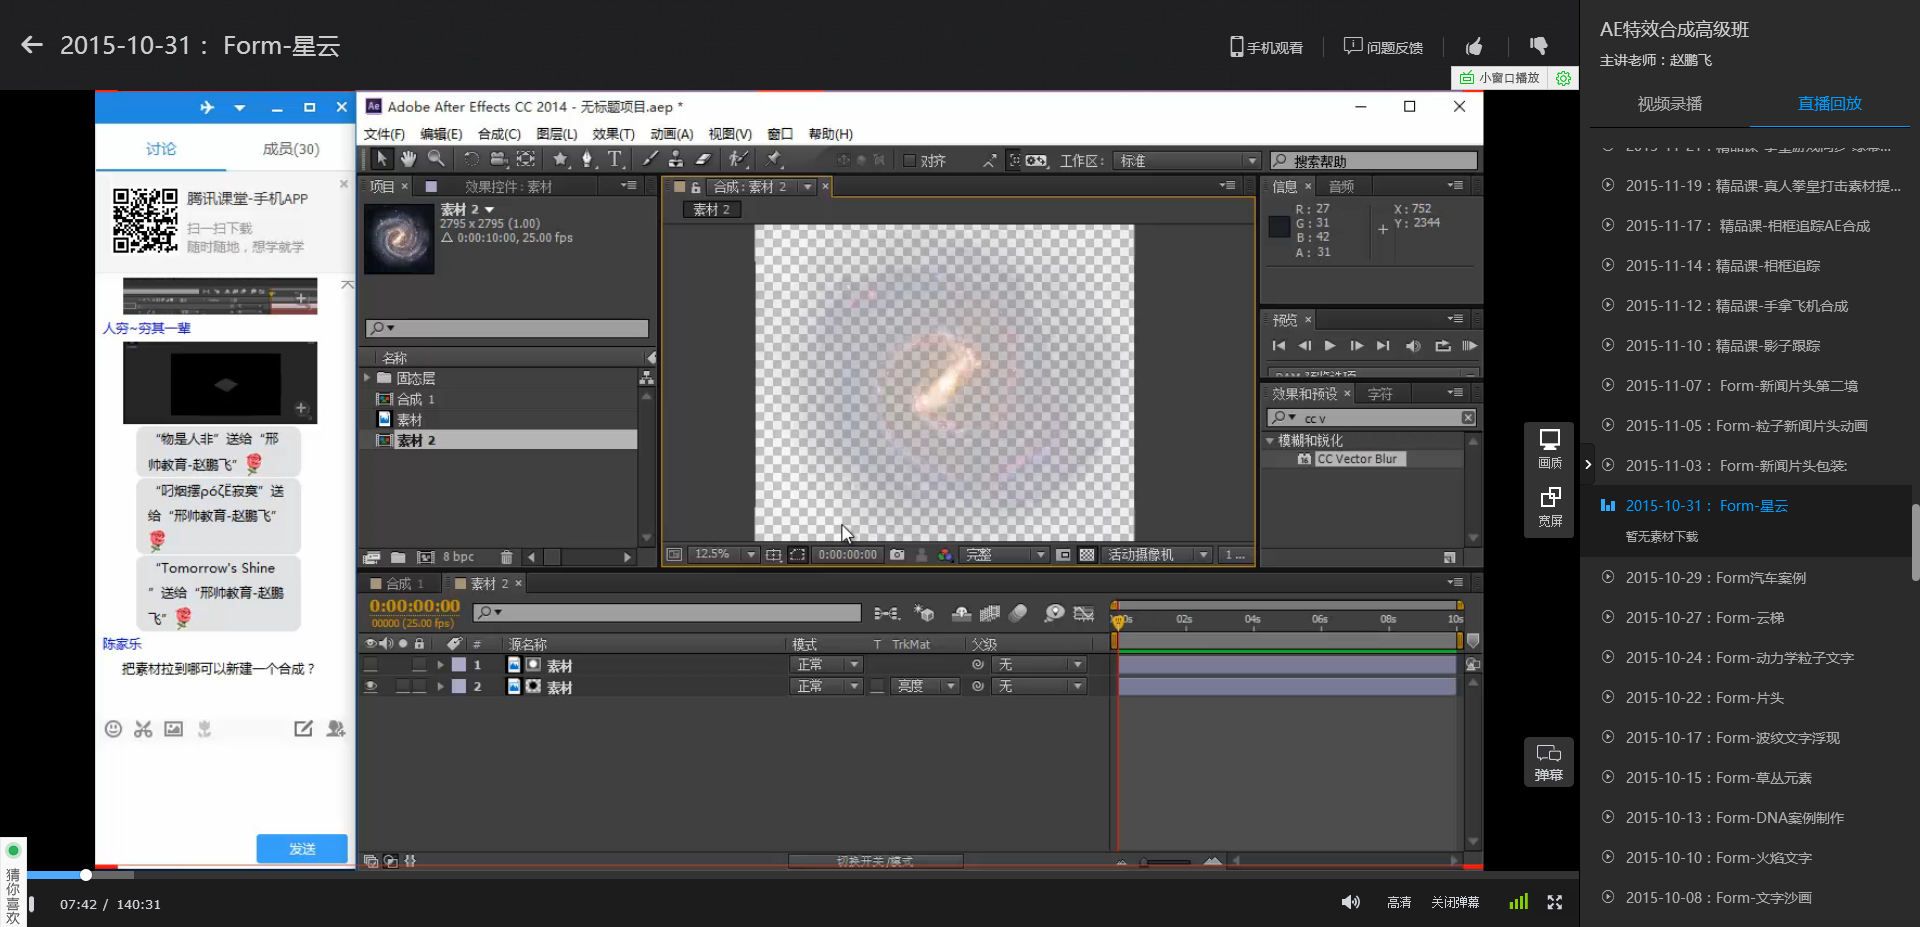Click the effects search field with 'cc v'

[1370, 418]
